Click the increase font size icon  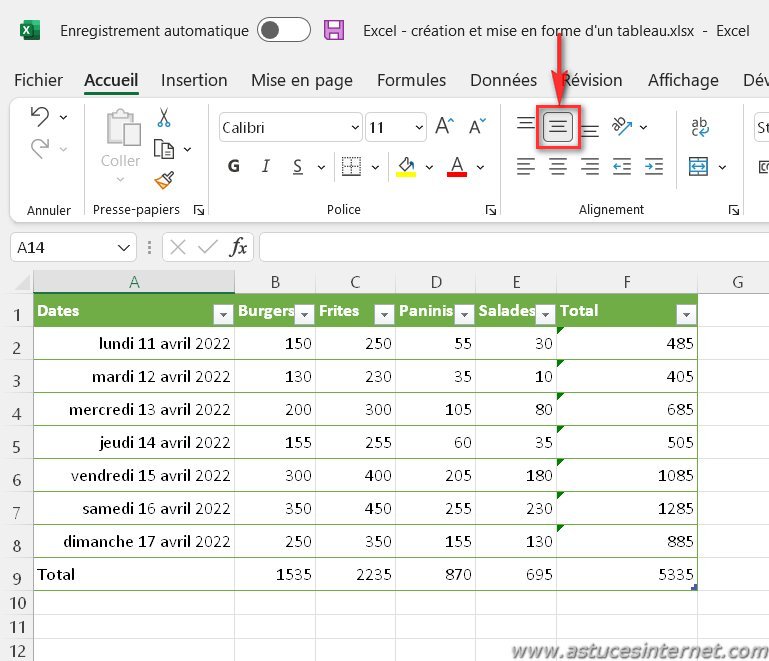point(444,127)
